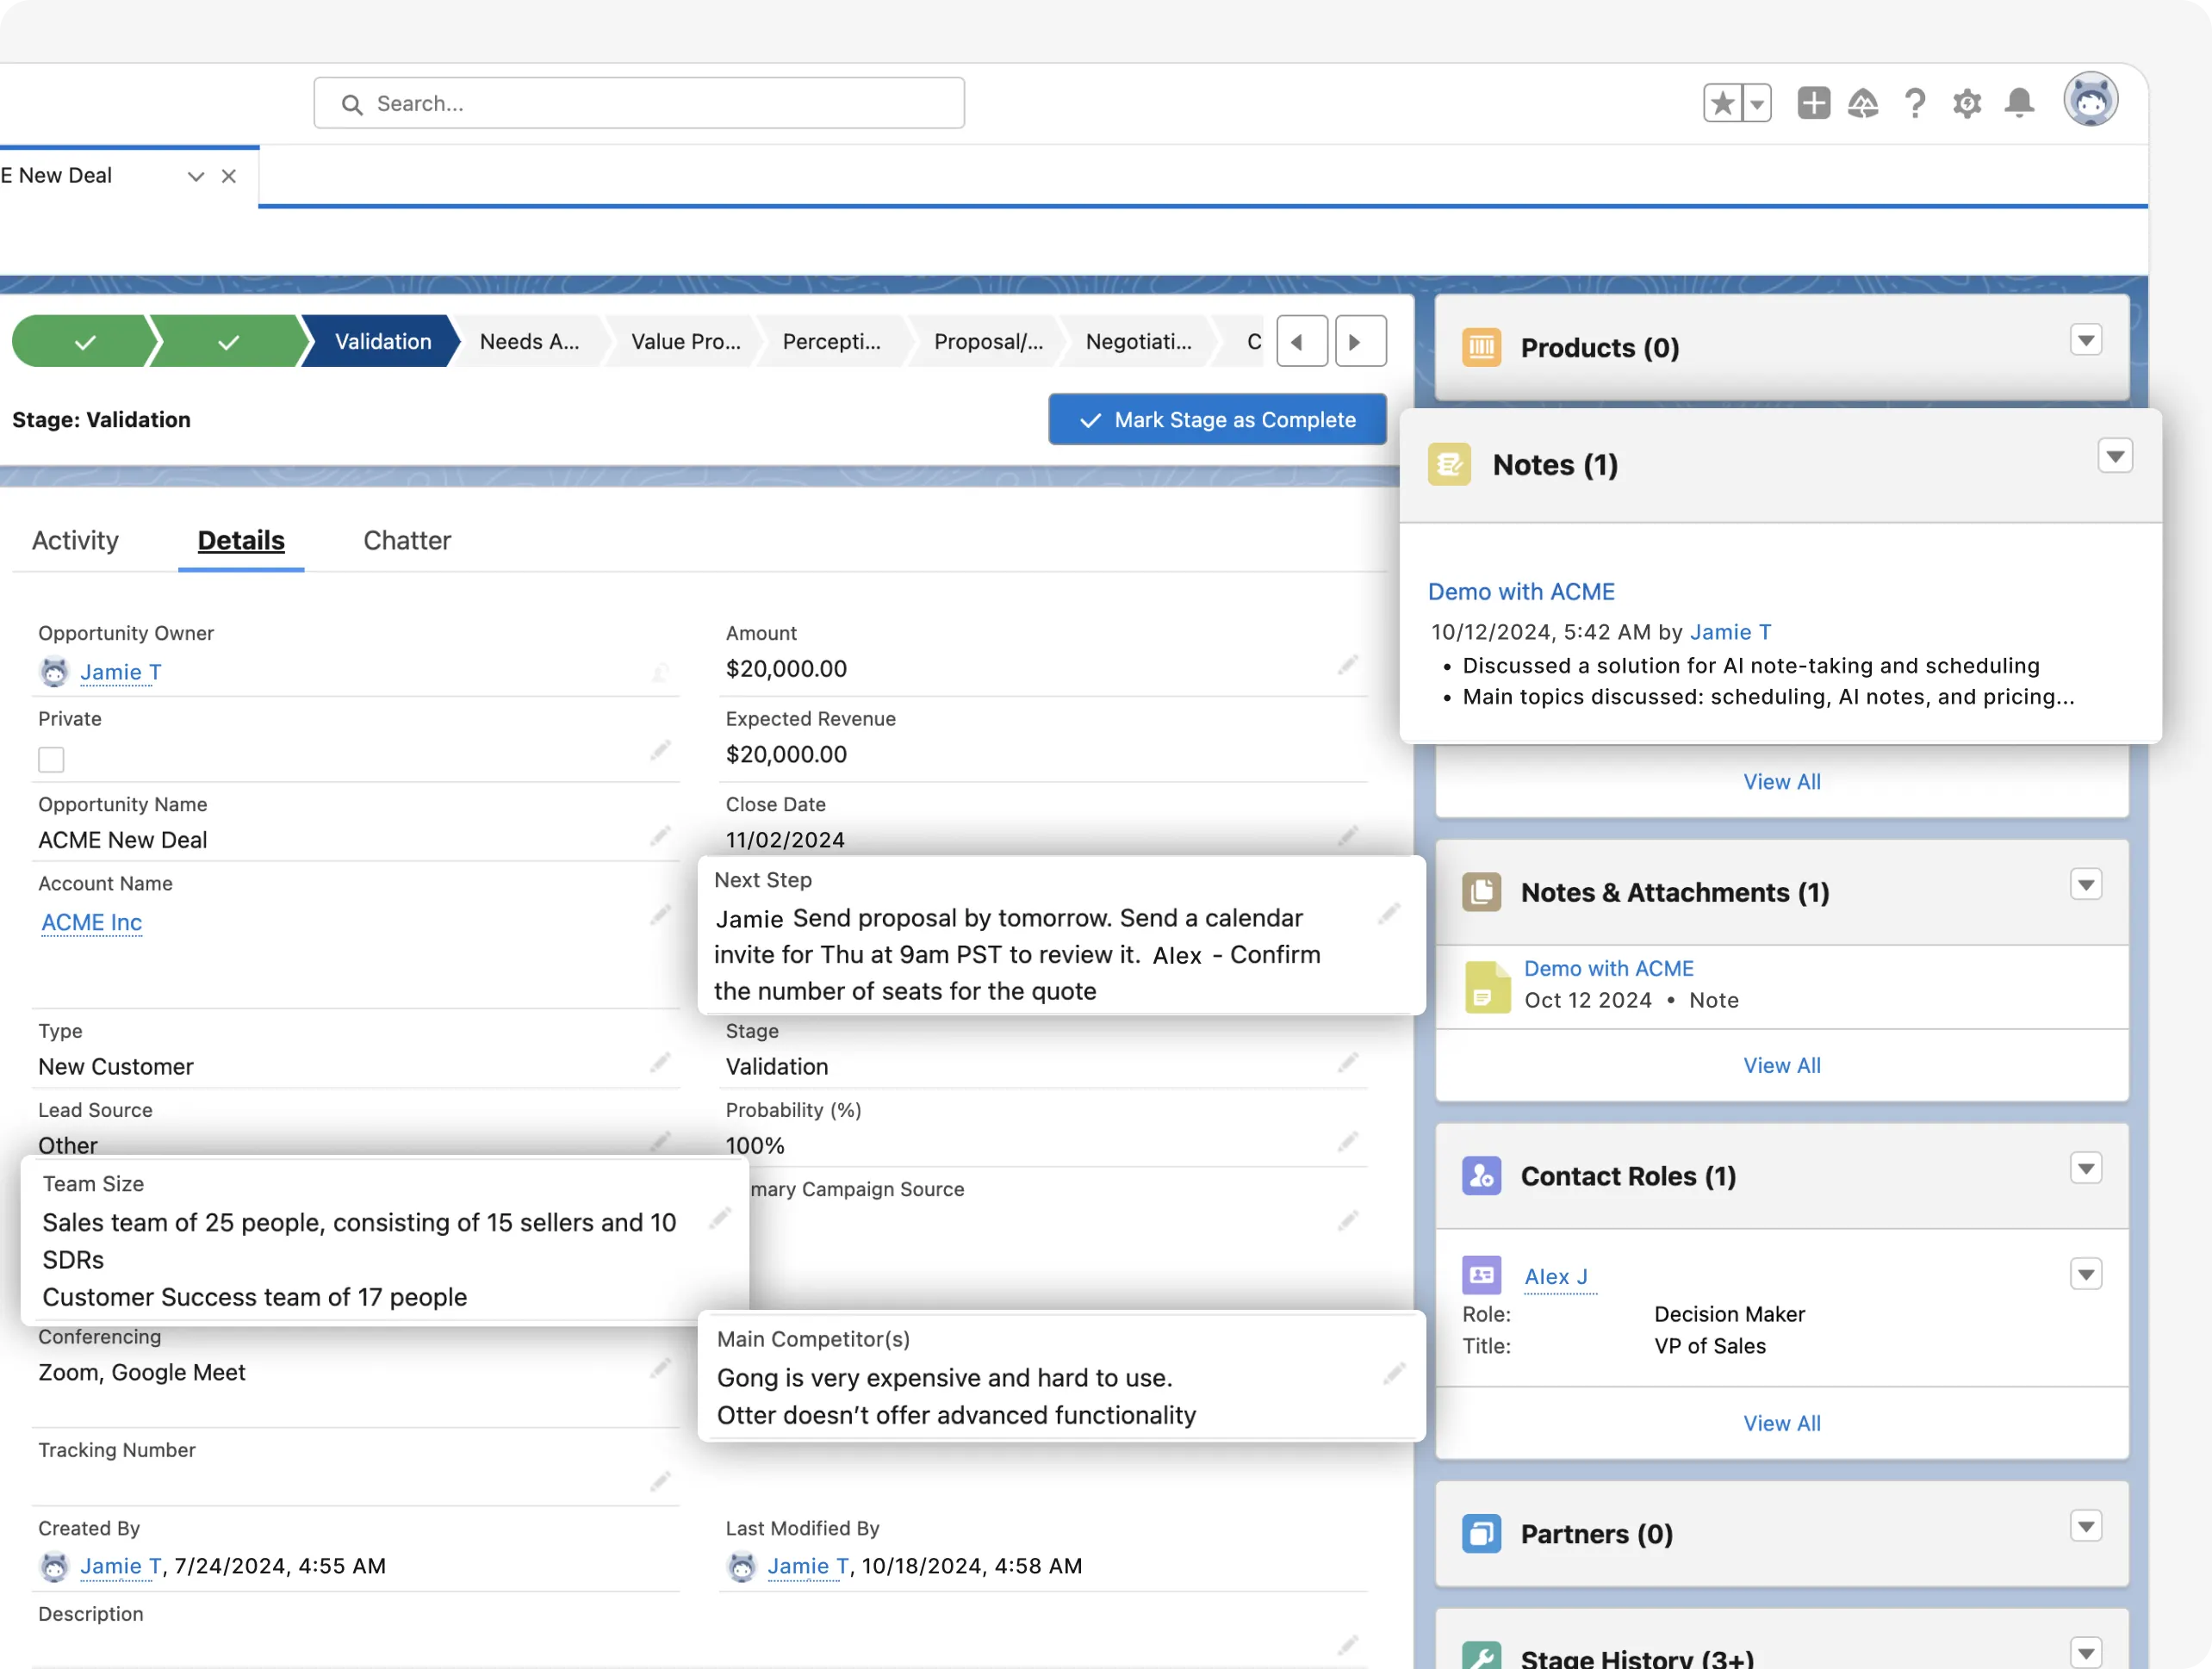2212x1669 pixels.
Task: Open Salesforce Setup via the gear icon
Action: click(1967, 103)
